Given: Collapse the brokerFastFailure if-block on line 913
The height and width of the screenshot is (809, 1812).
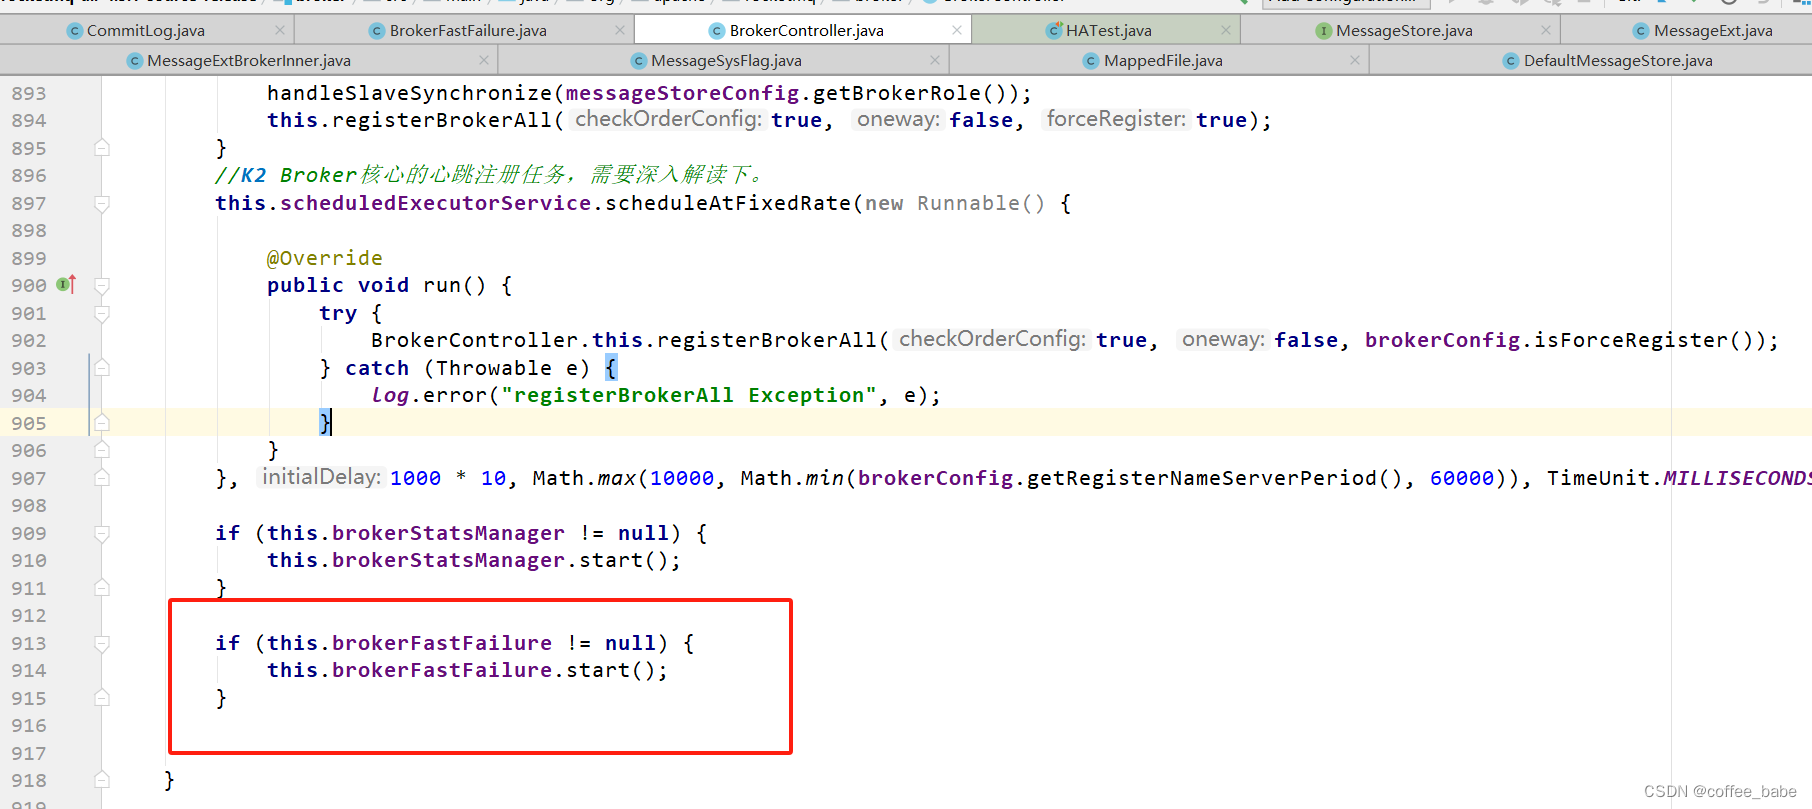Looking at the screenshot, I should [102, 643].
